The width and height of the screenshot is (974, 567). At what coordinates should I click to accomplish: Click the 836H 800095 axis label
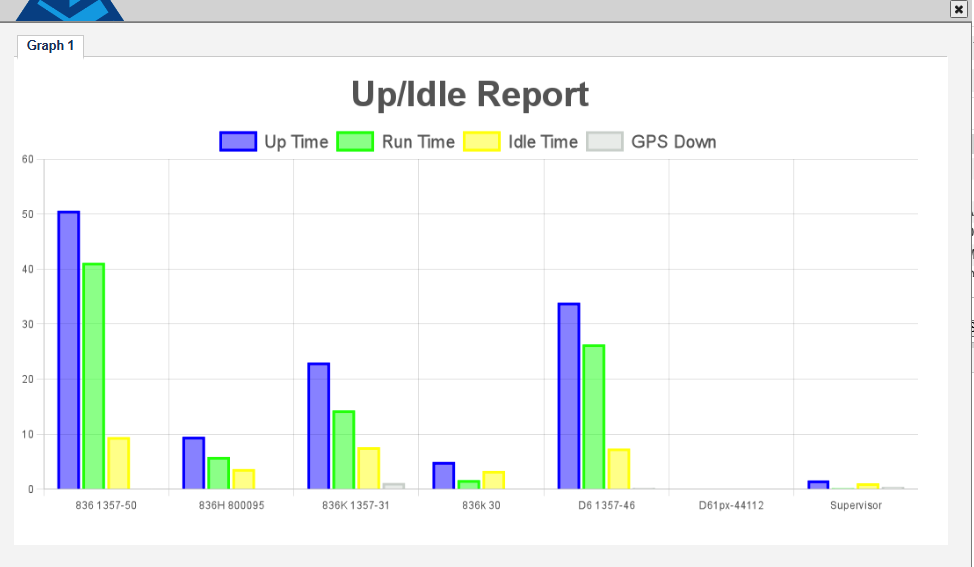click(x=231, y=506)
